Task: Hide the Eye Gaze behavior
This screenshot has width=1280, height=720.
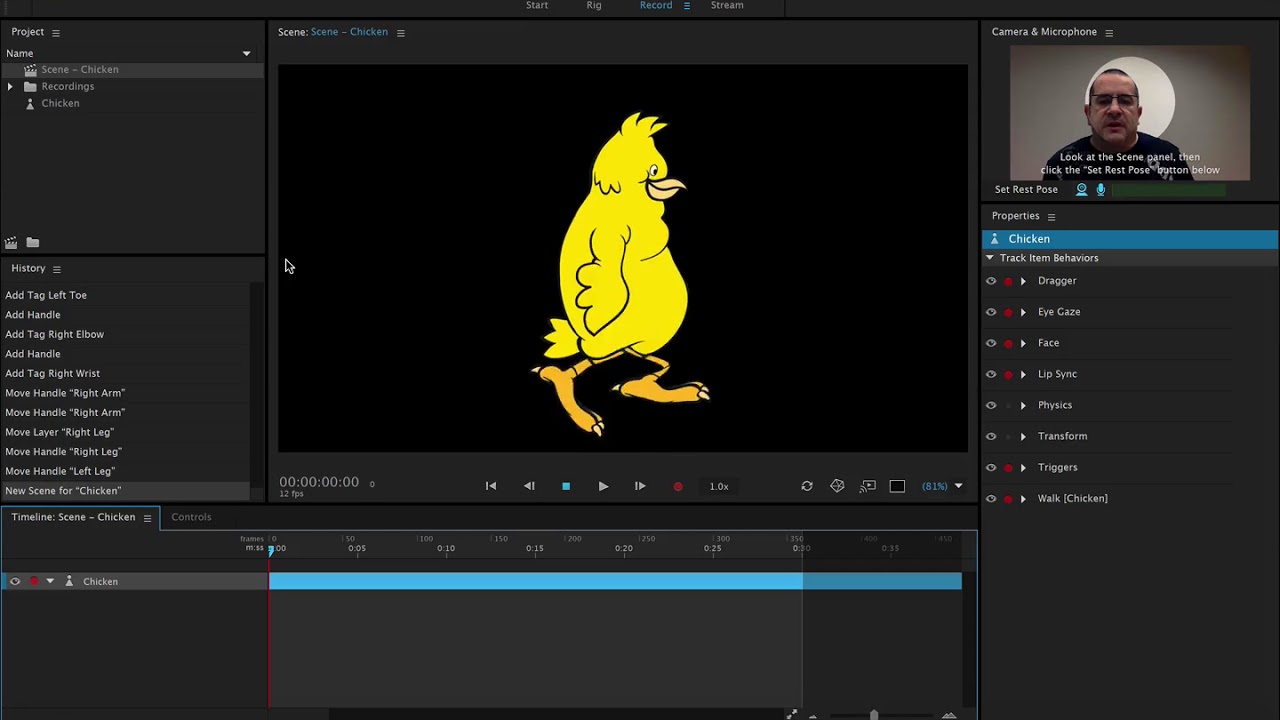Action: (991, 312)
